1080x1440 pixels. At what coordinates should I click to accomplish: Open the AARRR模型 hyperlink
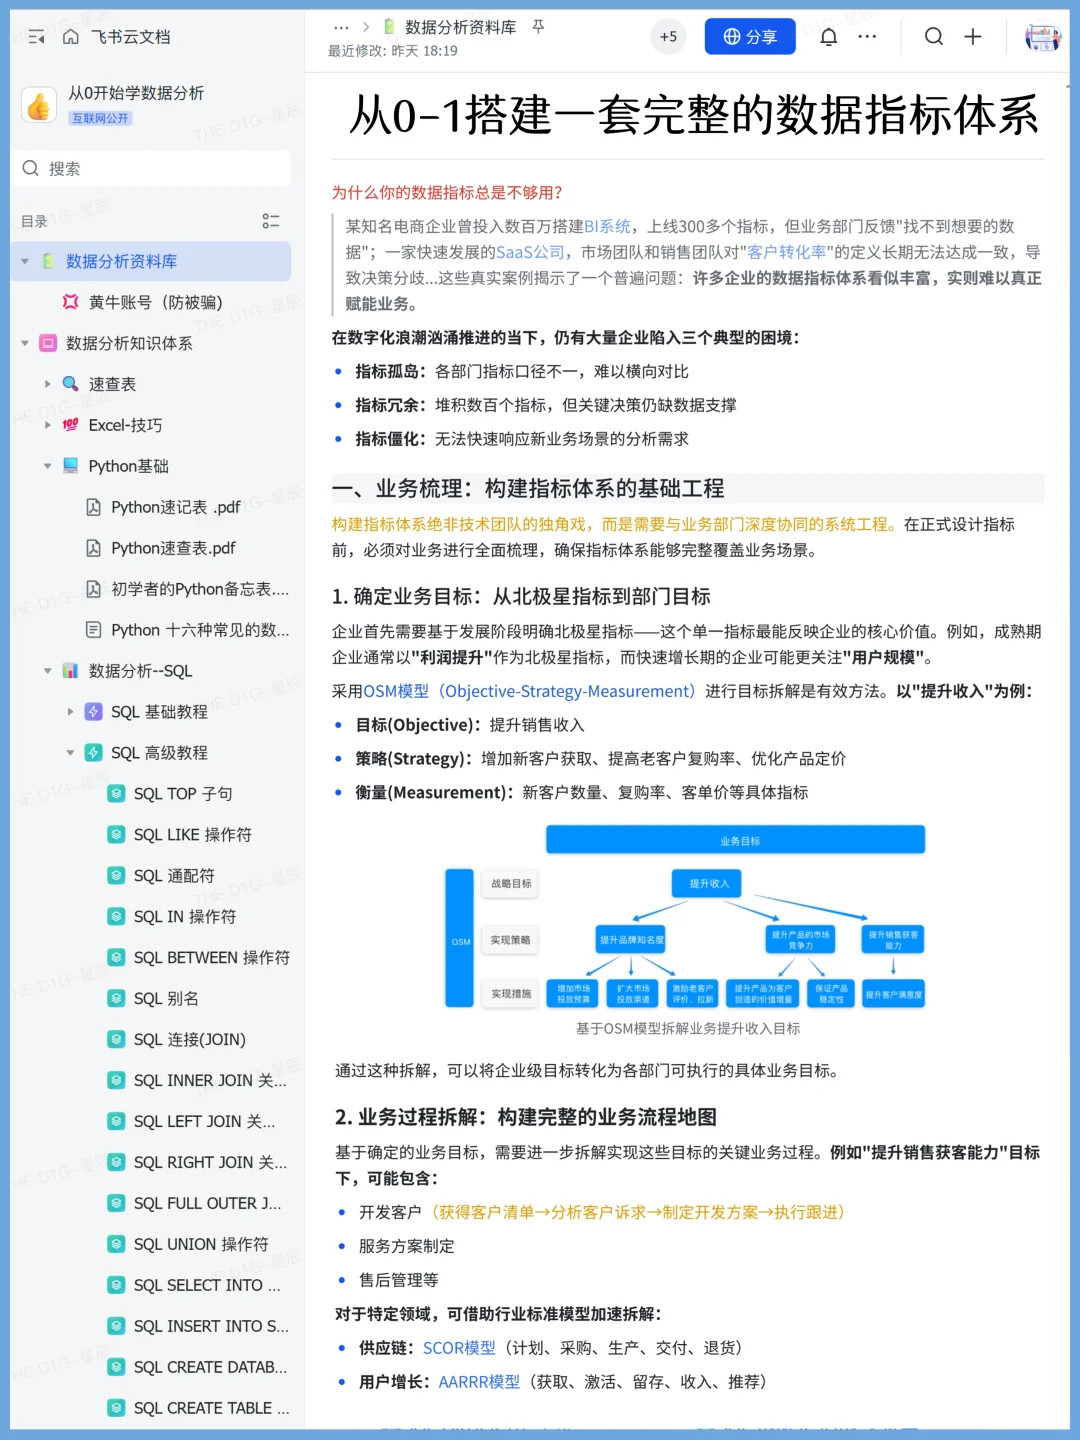(479, 1381)
